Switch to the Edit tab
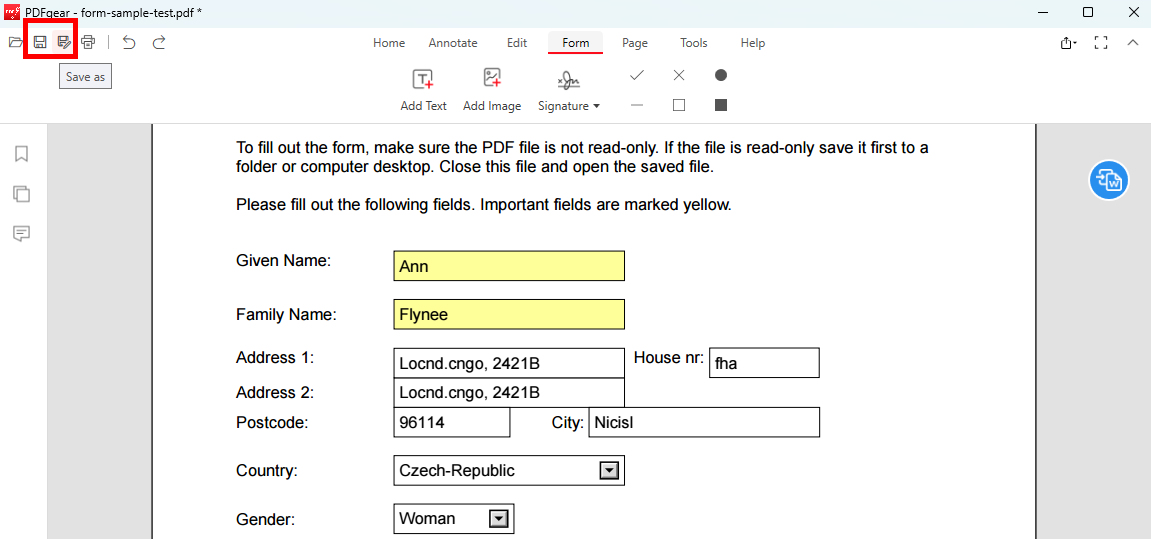The image size is (1151, 539). (x=517, y=43)
